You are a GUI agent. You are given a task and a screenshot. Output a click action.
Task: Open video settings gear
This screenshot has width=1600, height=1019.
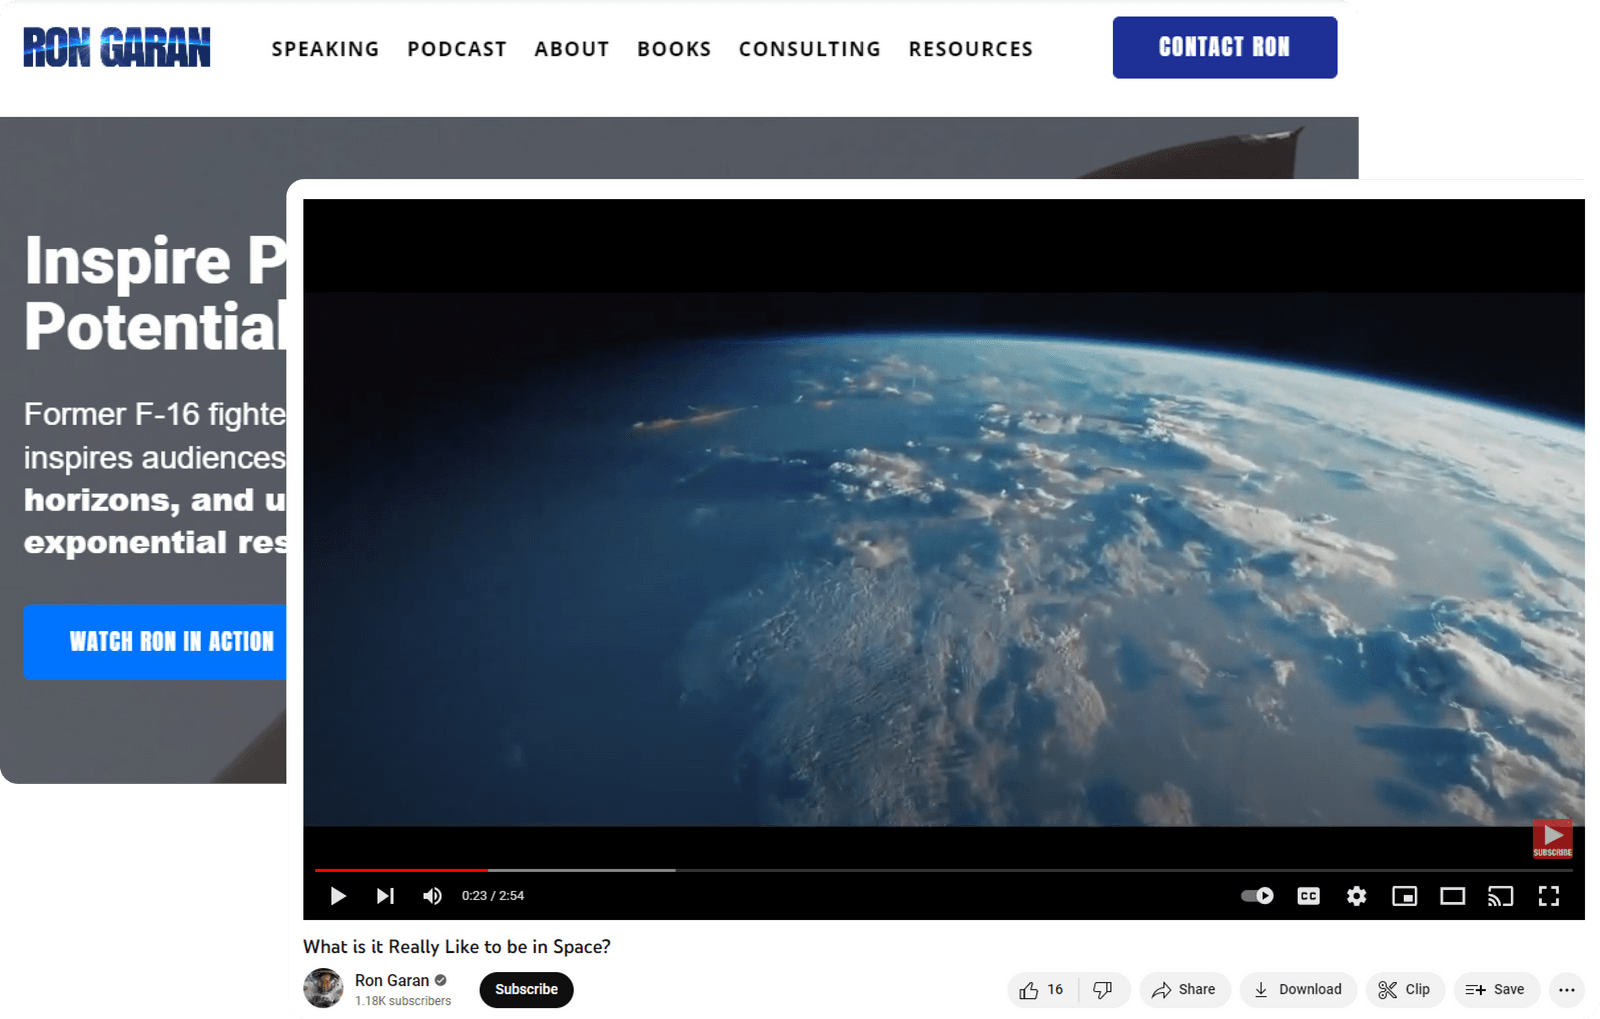[x=1356, y=896]
